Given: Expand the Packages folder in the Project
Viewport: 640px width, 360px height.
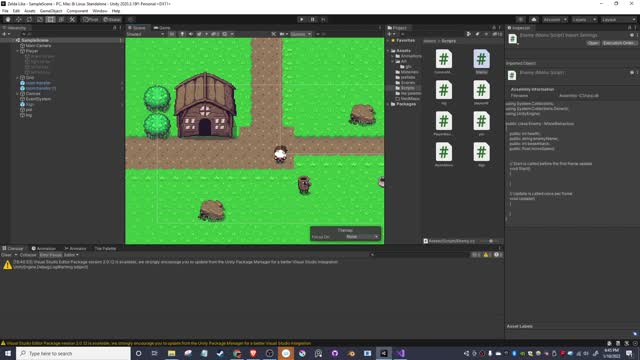Looking at the screenshot, I should coord(388,104).
